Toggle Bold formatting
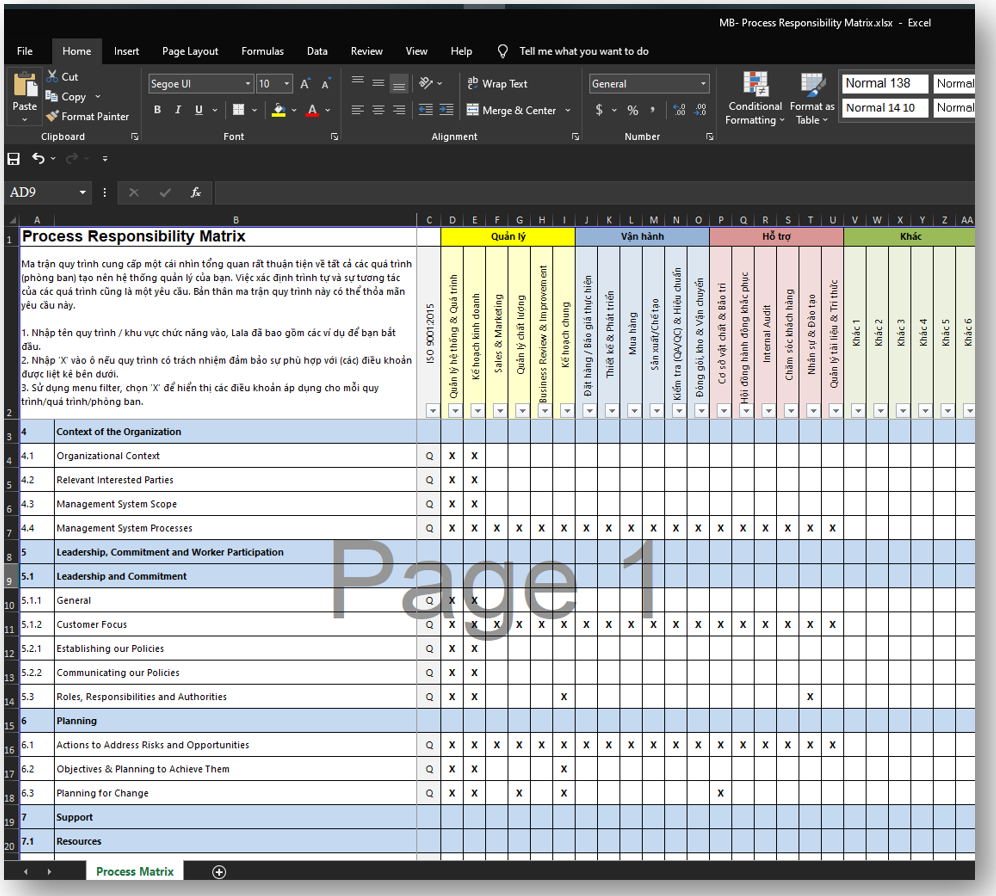 158,110
